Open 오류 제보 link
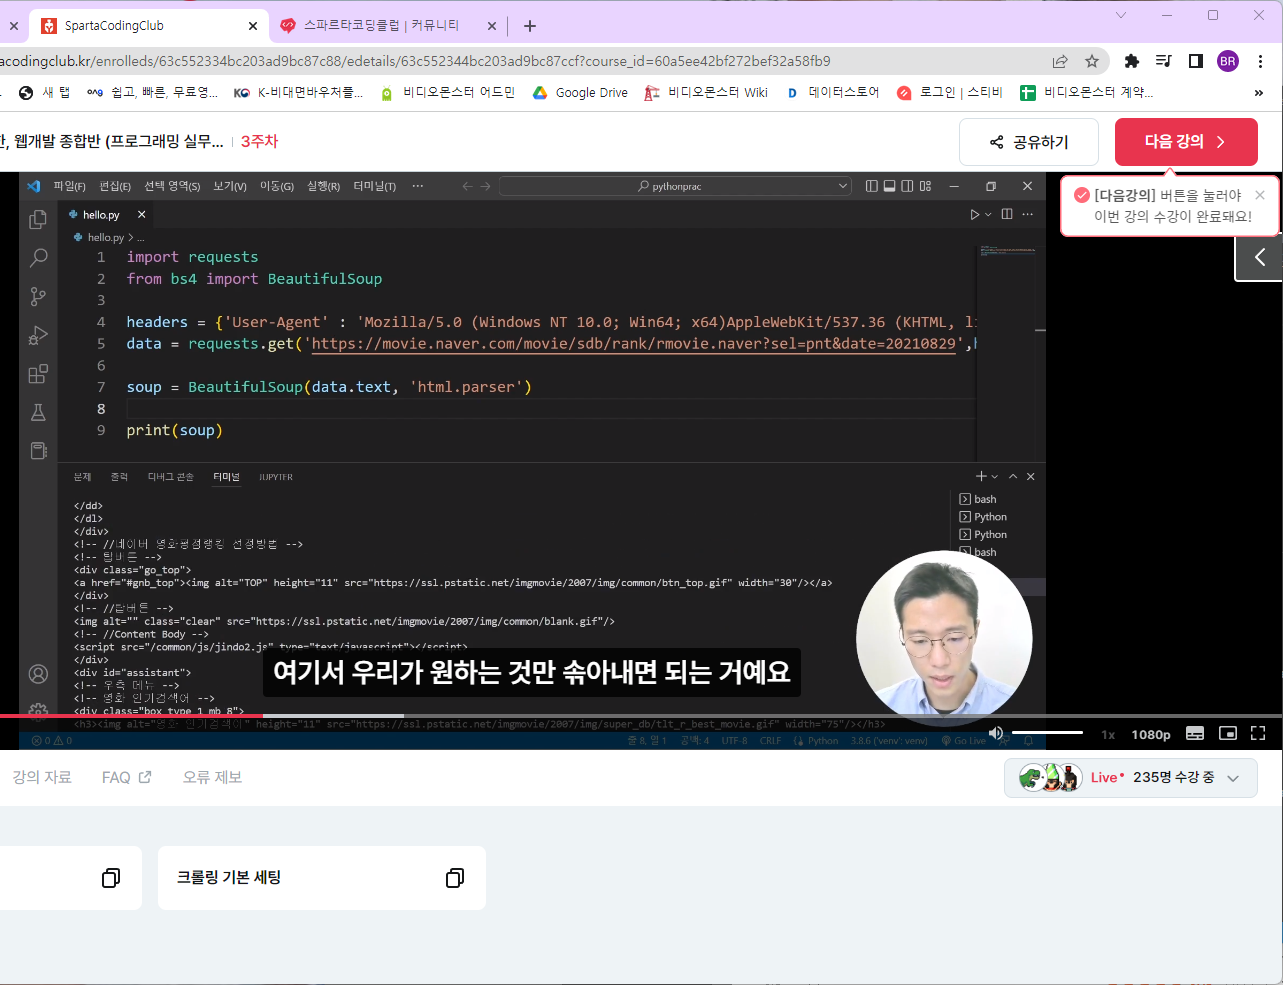 coord(212,777)
